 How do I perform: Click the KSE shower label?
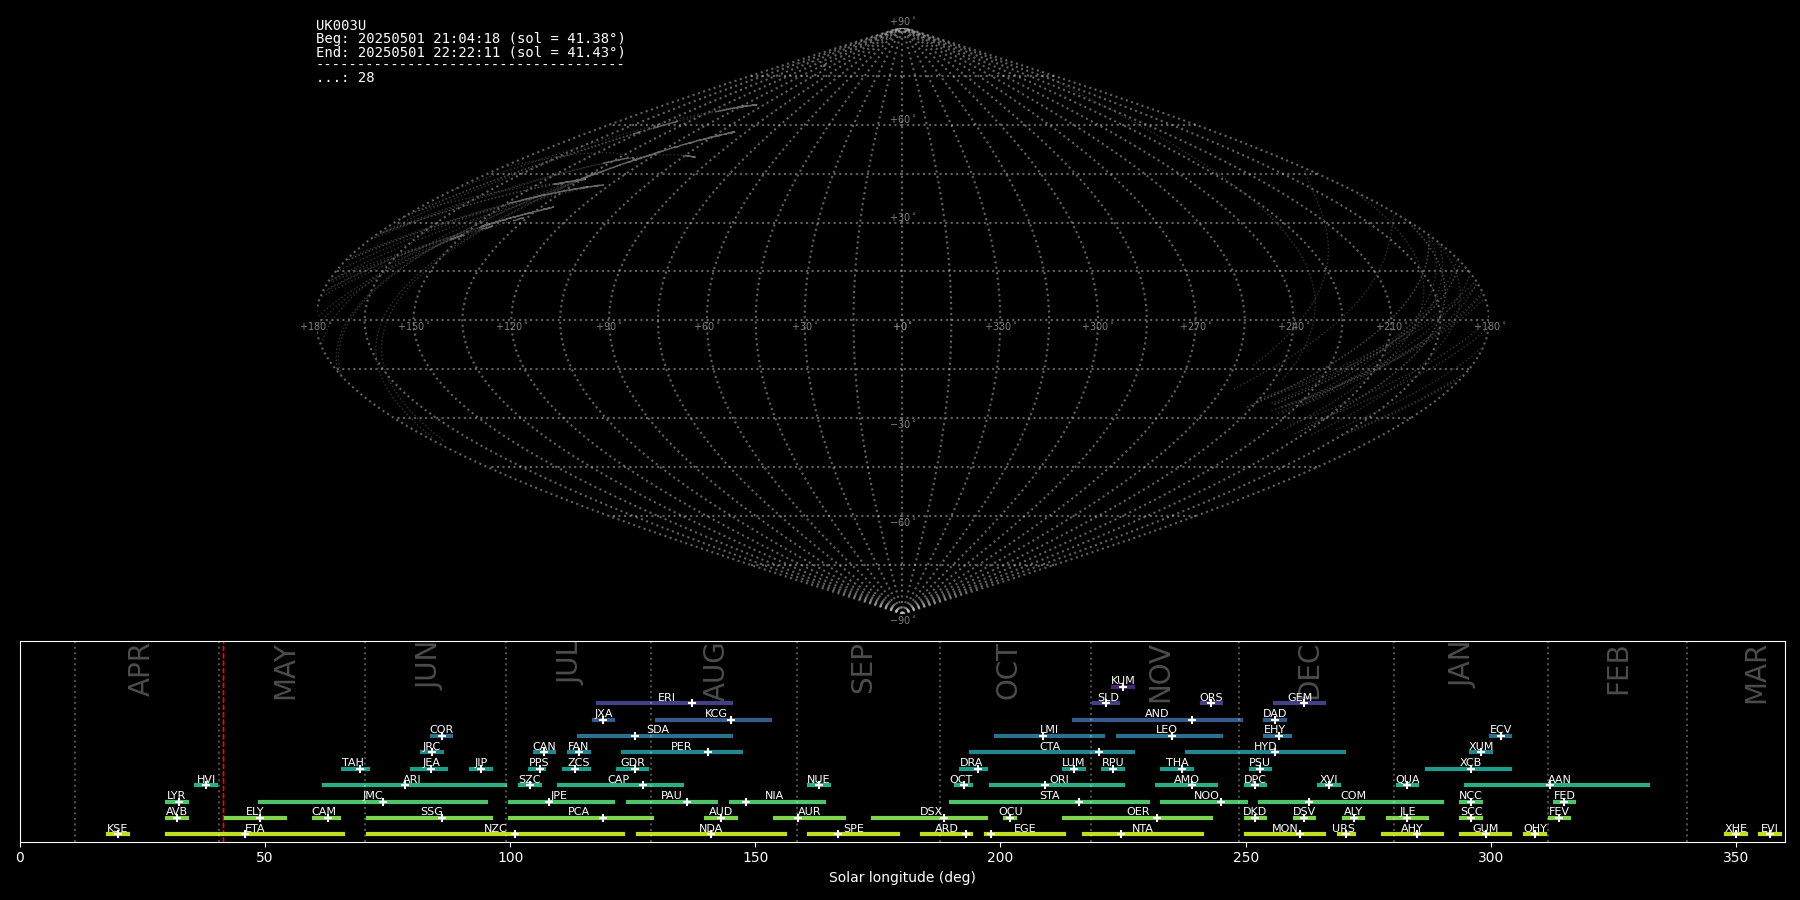pyautogui.click(x=117, y=829)
